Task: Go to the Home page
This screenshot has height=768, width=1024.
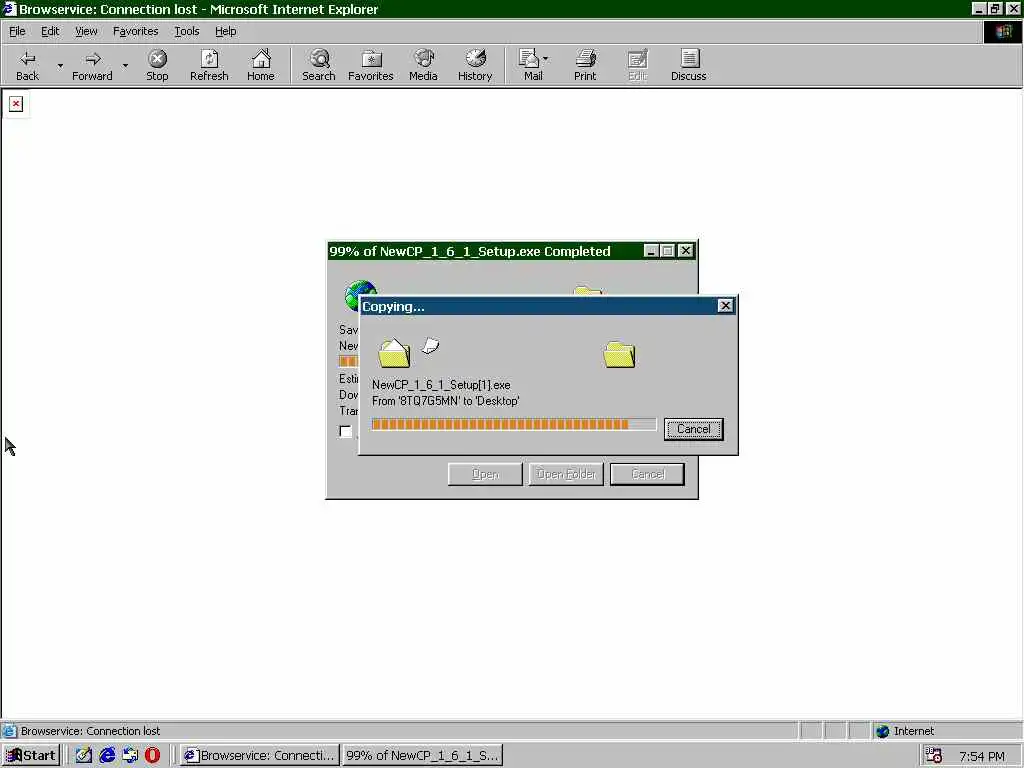Action: coord(261,65)
